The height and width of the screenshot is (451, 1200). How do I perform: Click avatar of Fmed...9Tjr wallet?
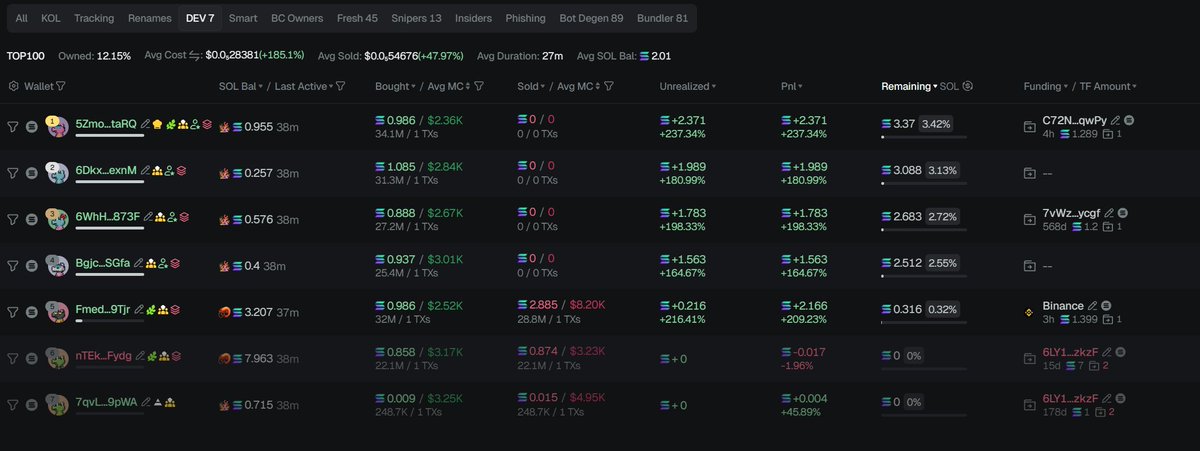[56, 311]
